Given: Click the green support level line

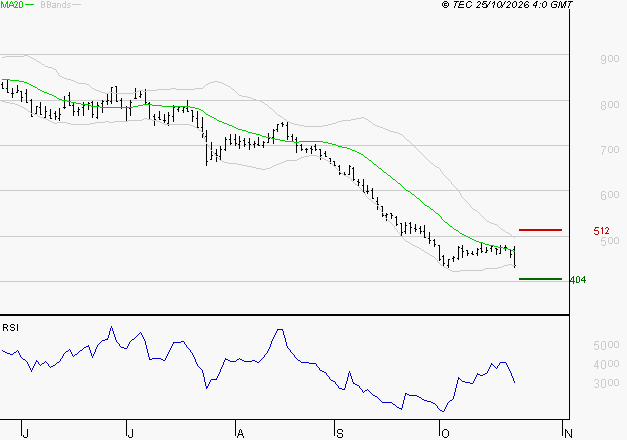Looking at the screenshot, I should pos(540,279).
